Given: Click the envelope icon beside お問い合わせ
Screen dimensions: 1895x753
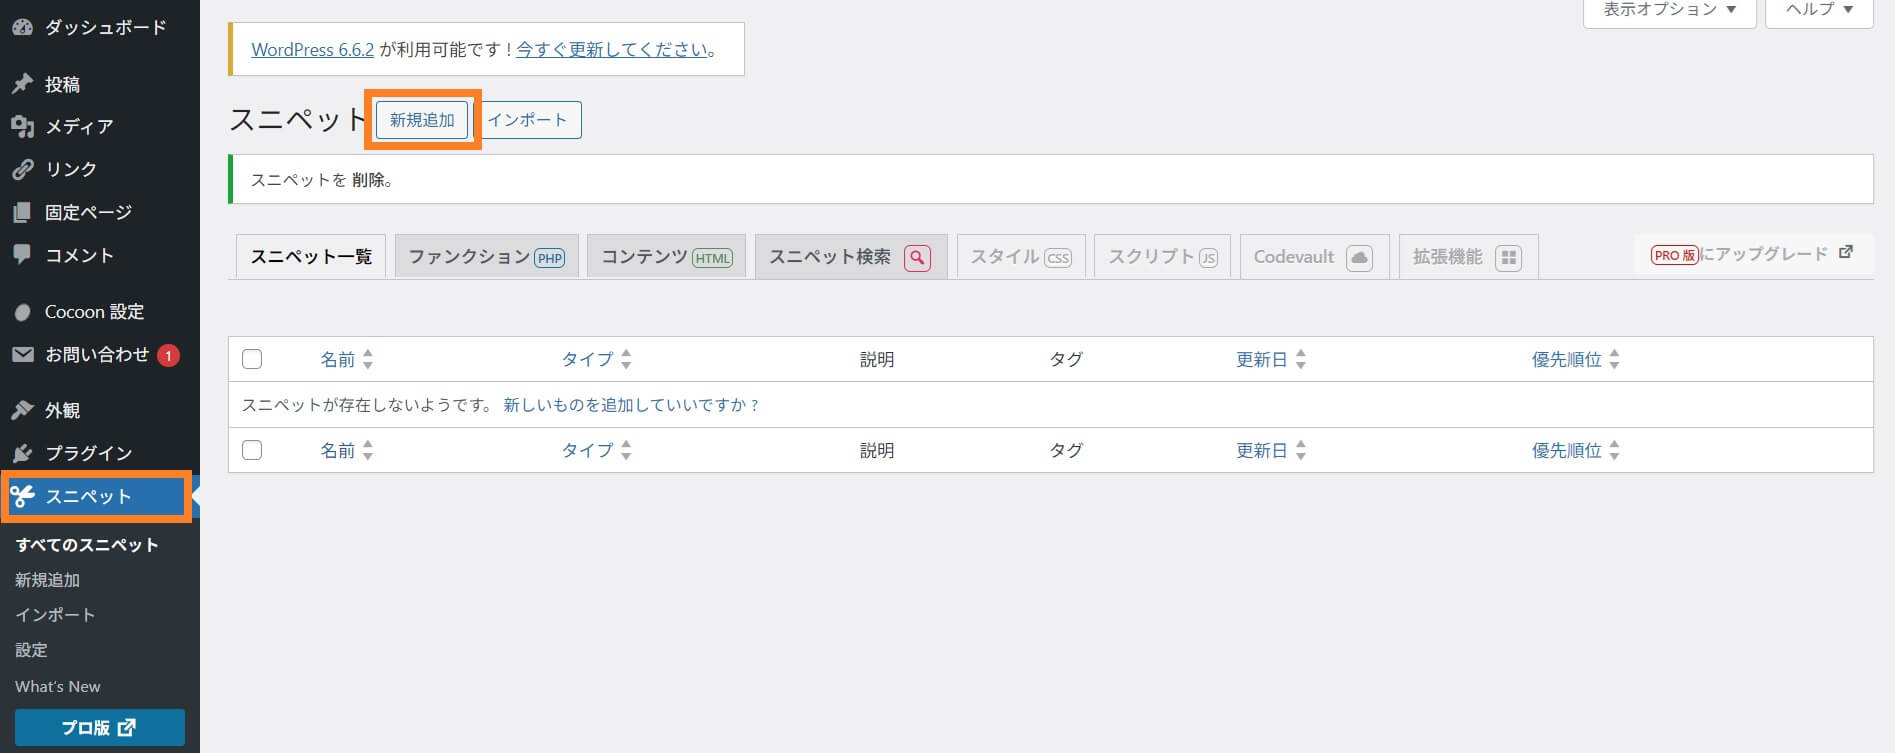Looking at the screenshot, I should [x=22, y=354].
